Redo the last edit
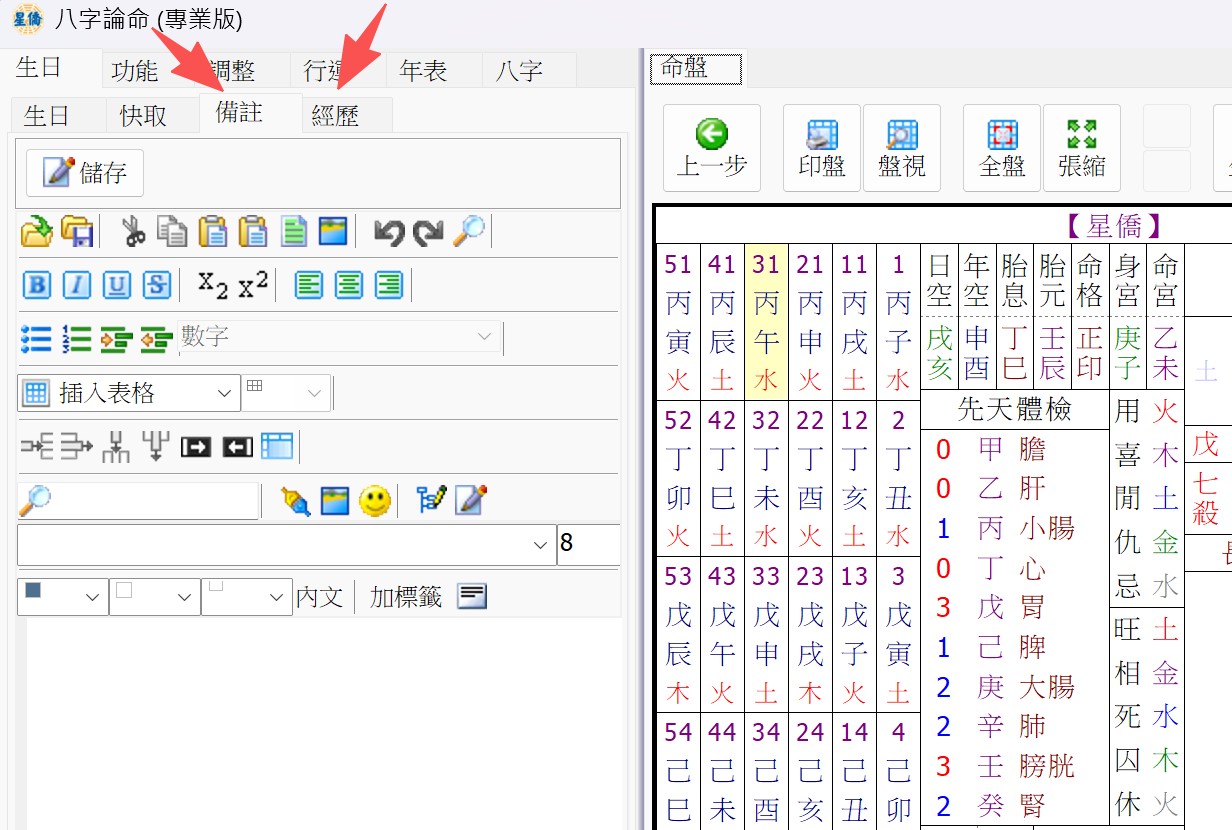 click(x=428, y=232)
